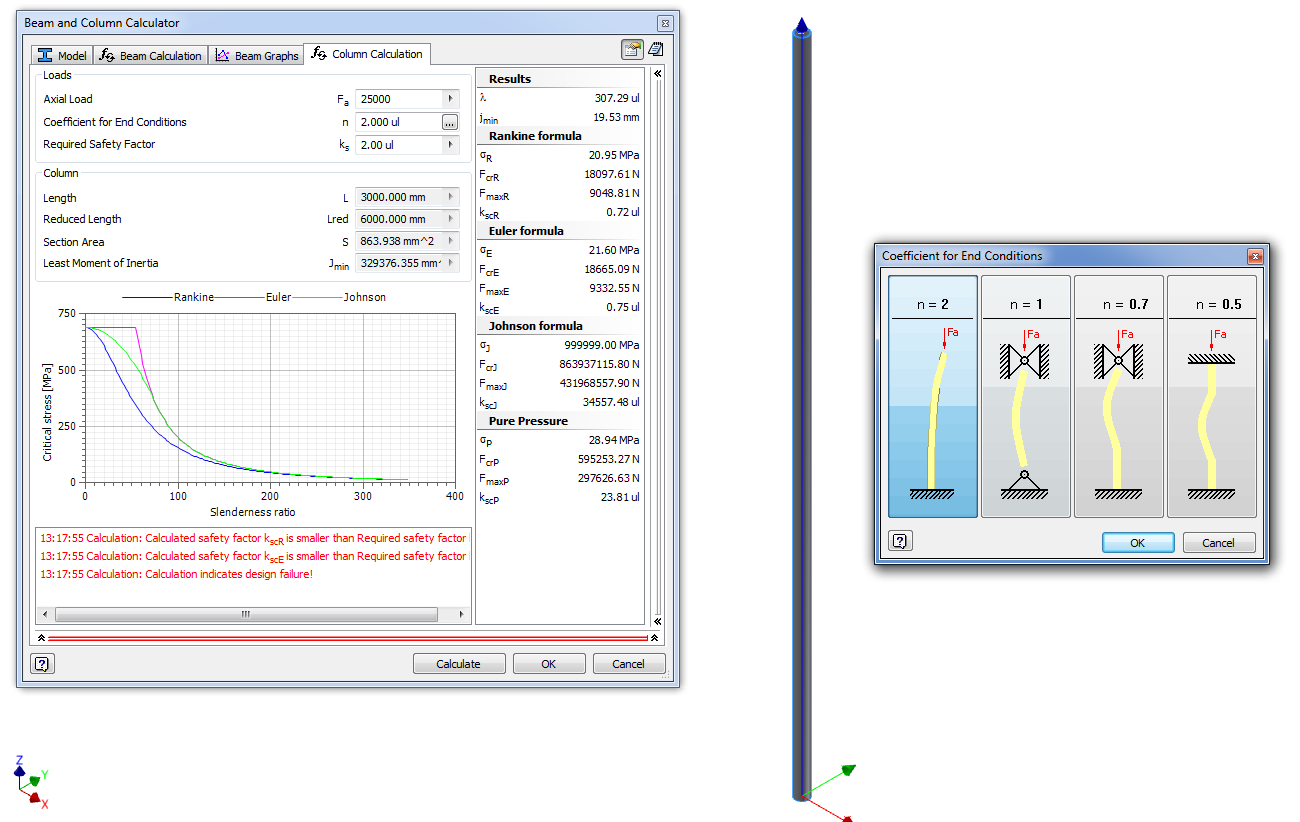Image resolution: width=1300 pixels, height=822 pixels.
Task: Click the Help icon in Coefficient for End Conditions
Action: pyautogui.click(x=898, y=540)
